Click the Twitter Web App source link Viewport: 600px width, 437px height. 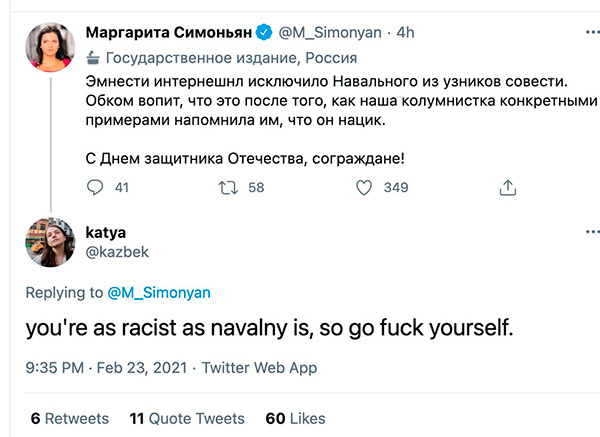click(x=260, y=368)
